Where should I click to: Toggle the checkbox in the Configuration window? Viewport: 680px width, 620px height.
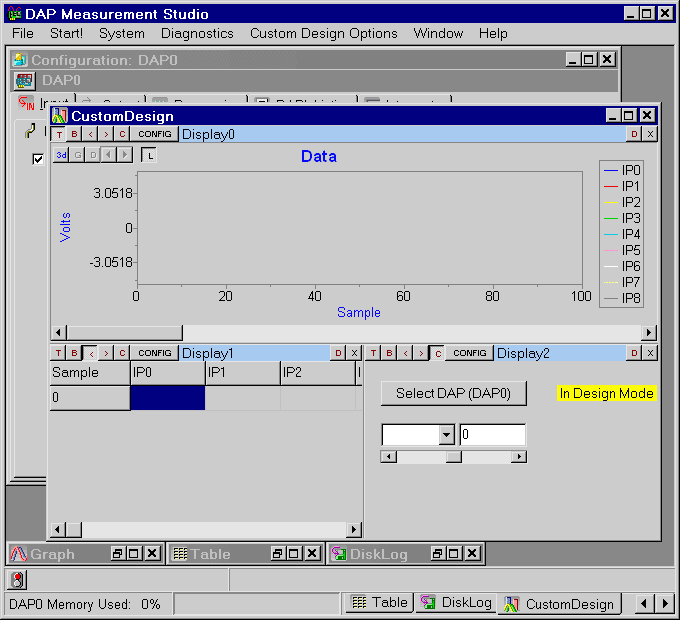(38, 159)
